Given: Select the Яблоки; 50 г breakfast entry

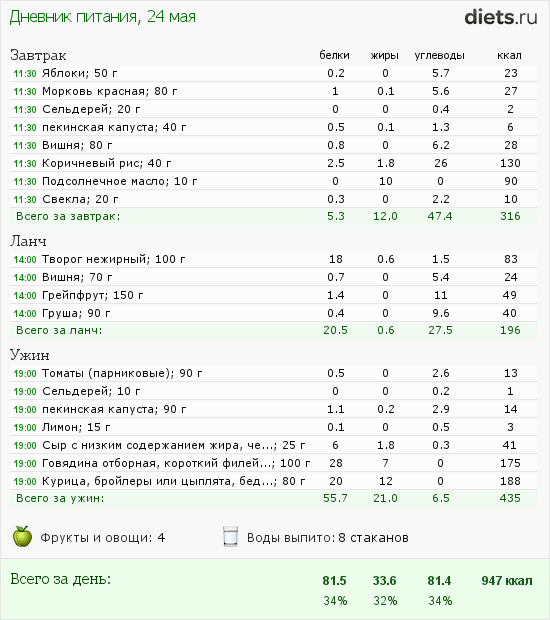Looking at the screenshot, I should (x=79, y=73).
